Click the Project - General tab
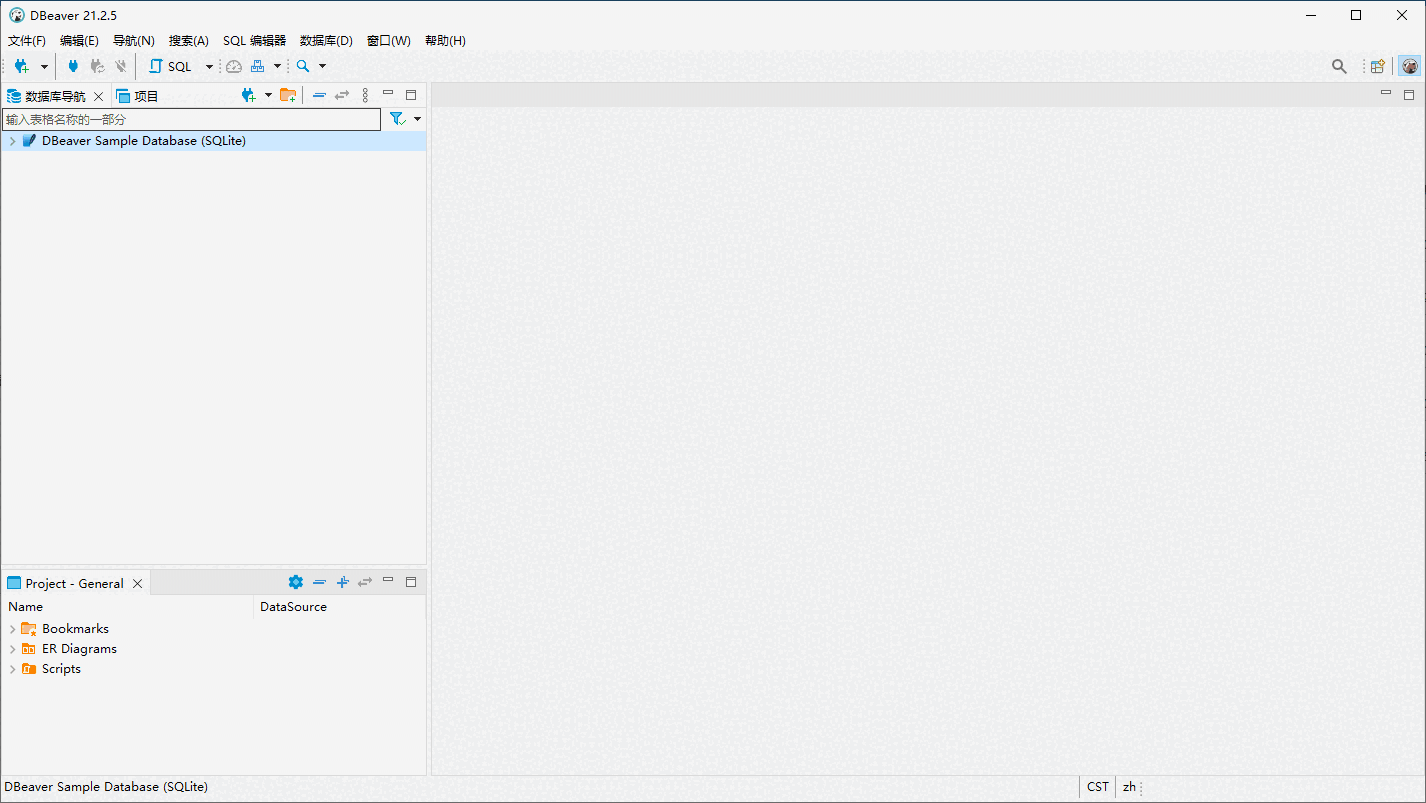Viewport: 1426px width, 803px height. [75, 583]
